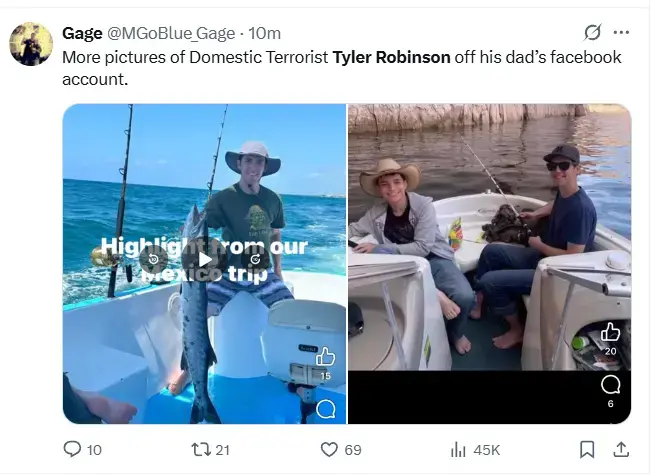Play the Mexico trip video
Viewport: 653px width, 475px height.
[204, 259]
